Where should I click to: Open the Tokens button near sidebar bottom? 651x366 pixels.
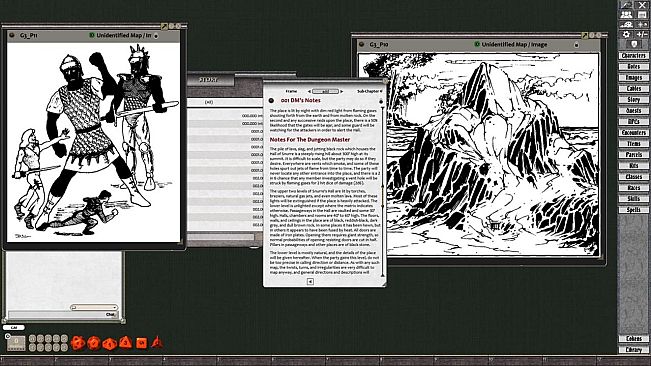634,339
